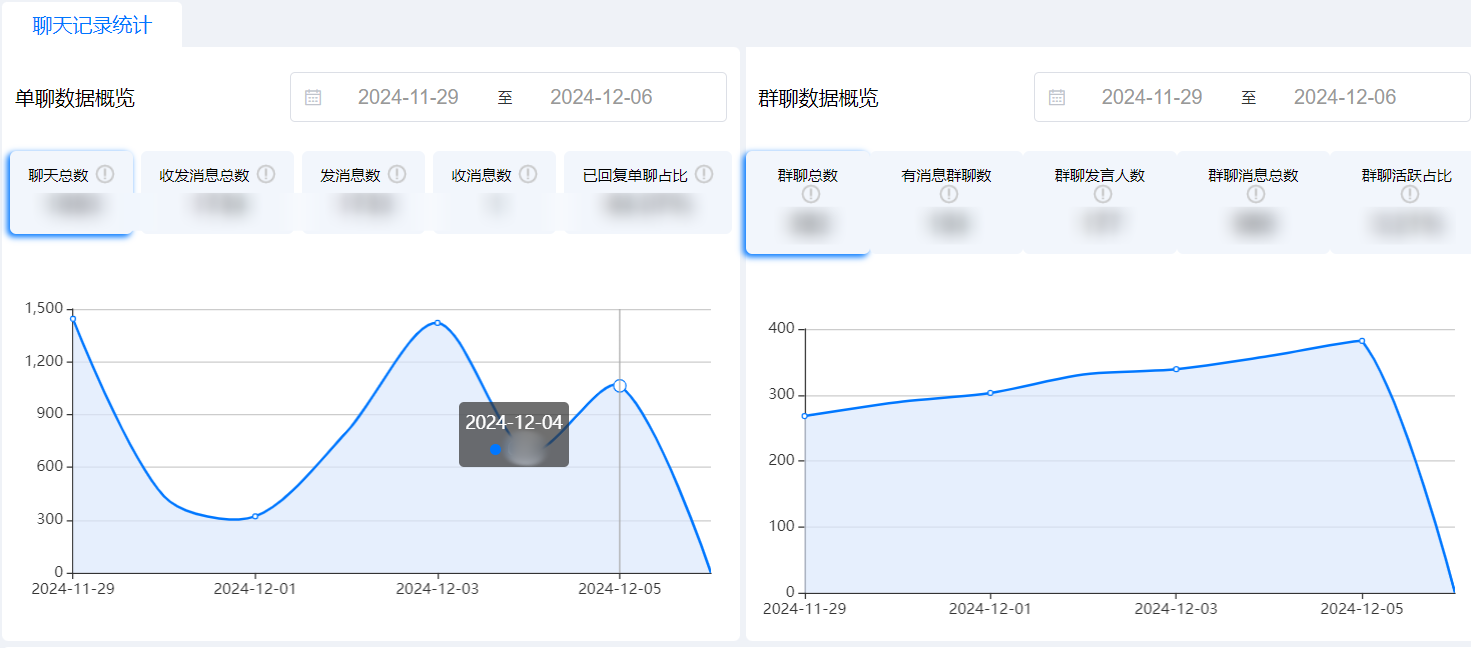Screen dimensions: 1471x648
Task: Click calendar icon in 群聊 date range picker
Action: (x=1057, y=97)
